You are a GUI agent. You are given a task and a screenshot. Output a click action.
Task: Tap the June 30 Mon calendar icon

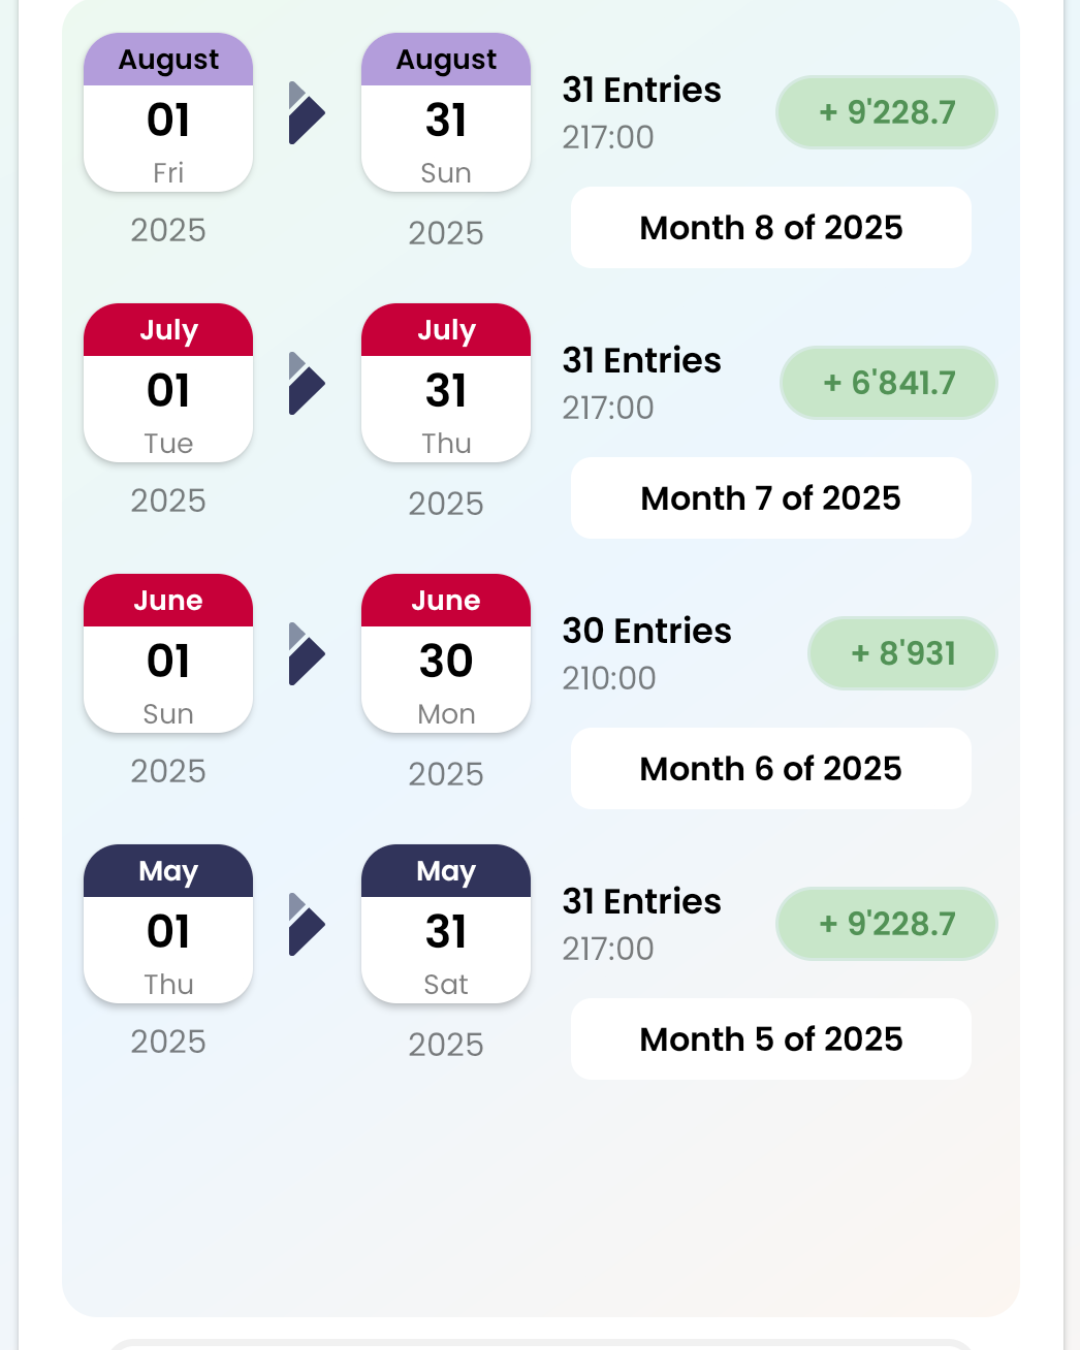click(446, 653)
